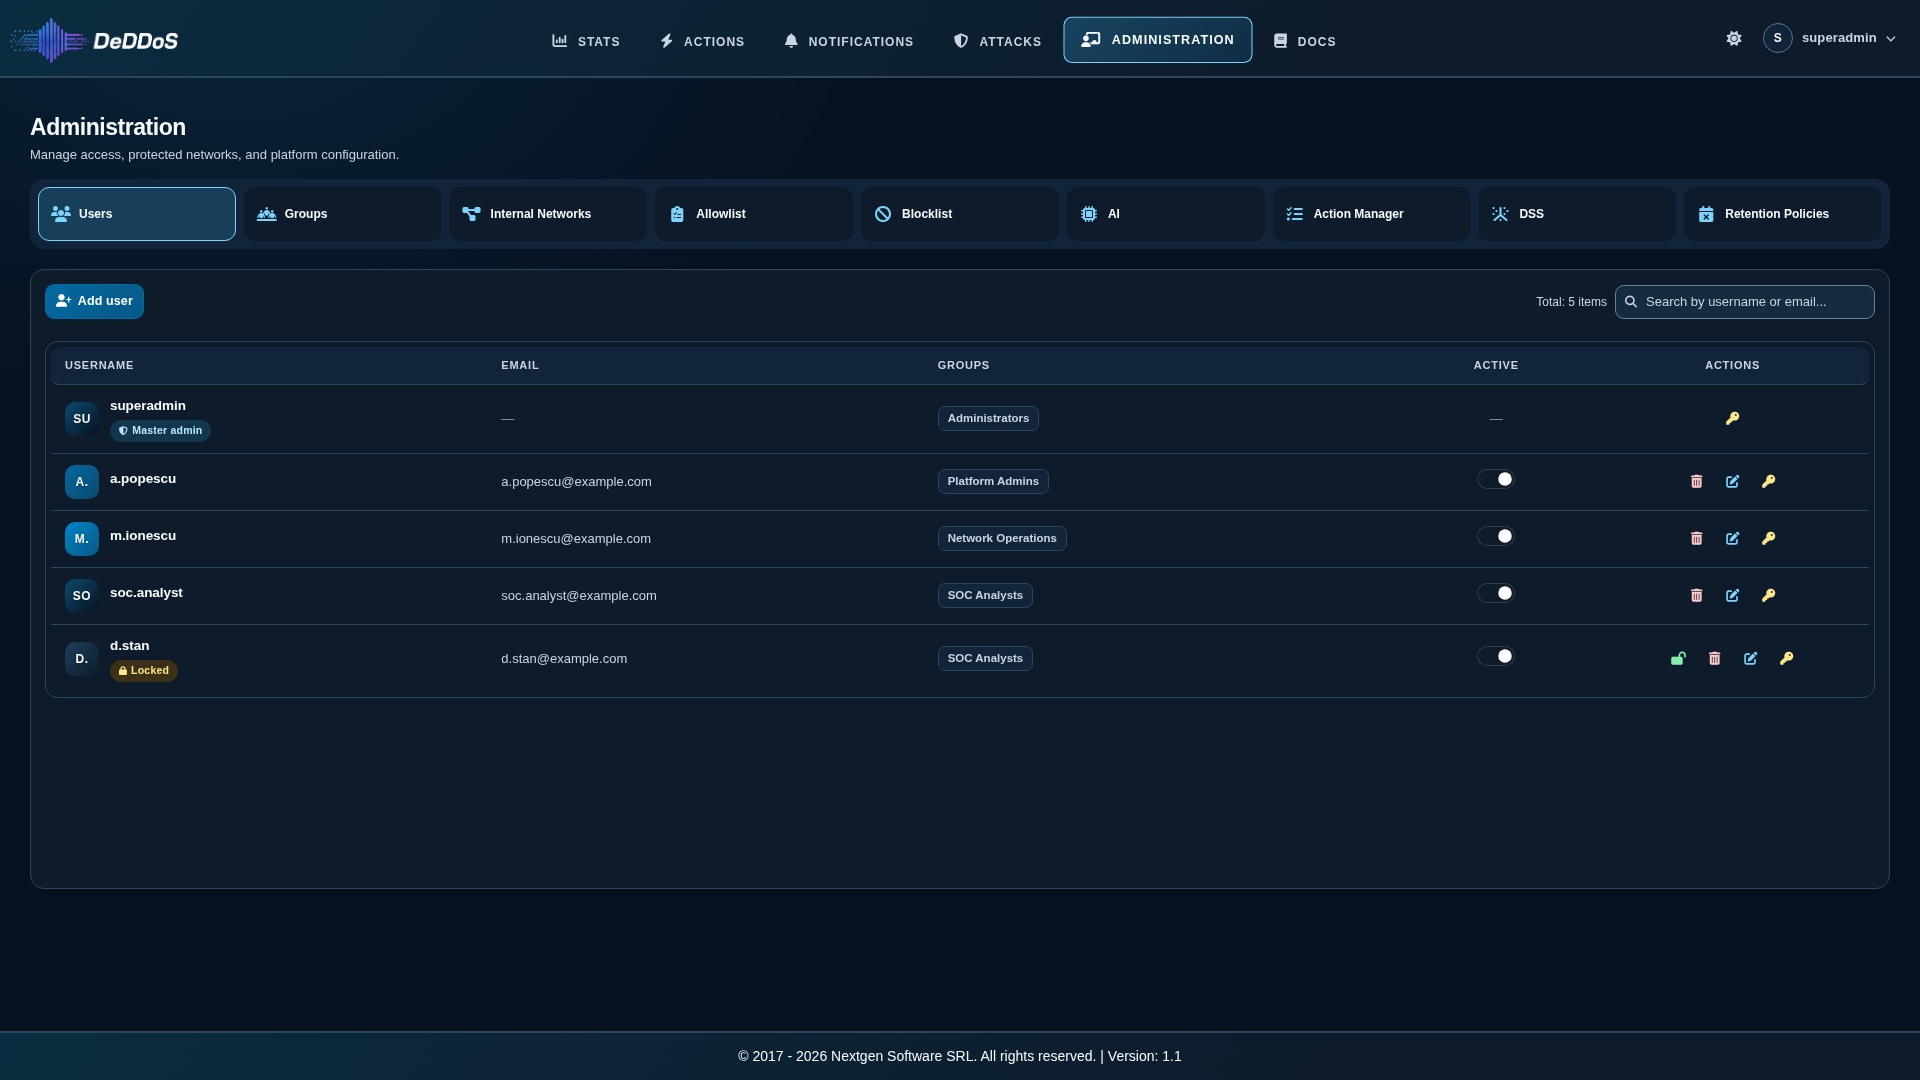The height and width of the screenshot is (1080, 1920).
Task: Open the Actions nav item
Action: [x=702, y=42]
